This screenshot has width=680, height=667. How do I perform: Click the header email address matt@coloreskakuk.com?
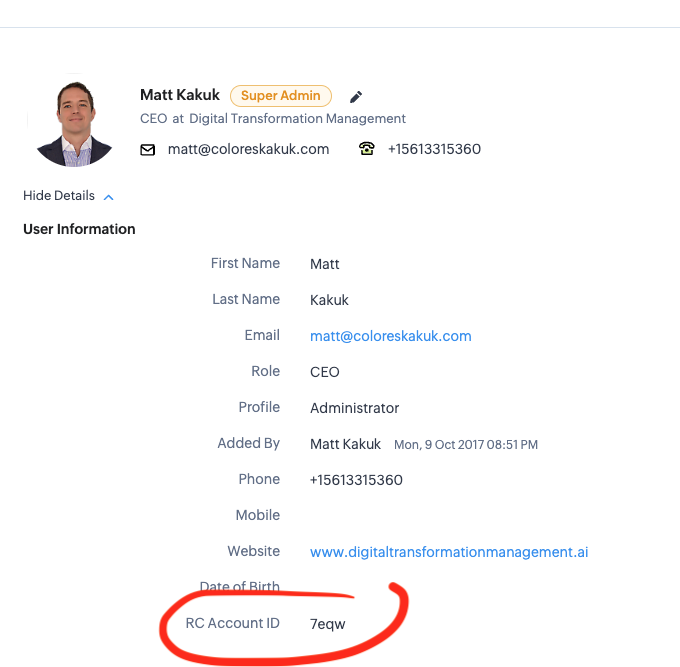[x=248, y=149]
